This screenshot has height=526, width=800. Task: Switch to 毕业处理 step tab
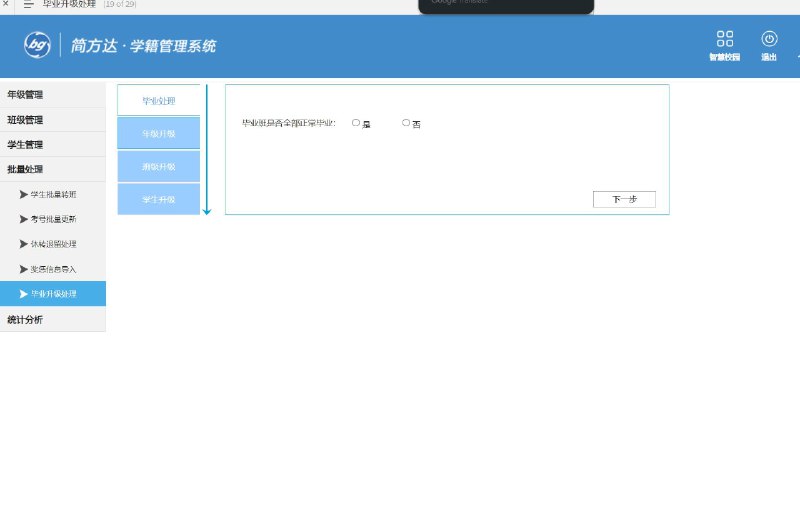(x=159, y=101)
